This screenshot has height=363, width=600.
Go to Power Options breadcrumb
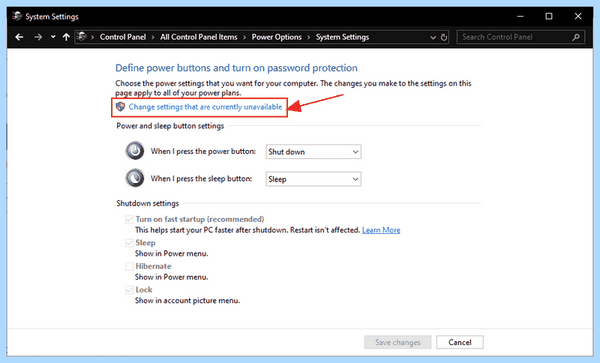pos(276,37)
